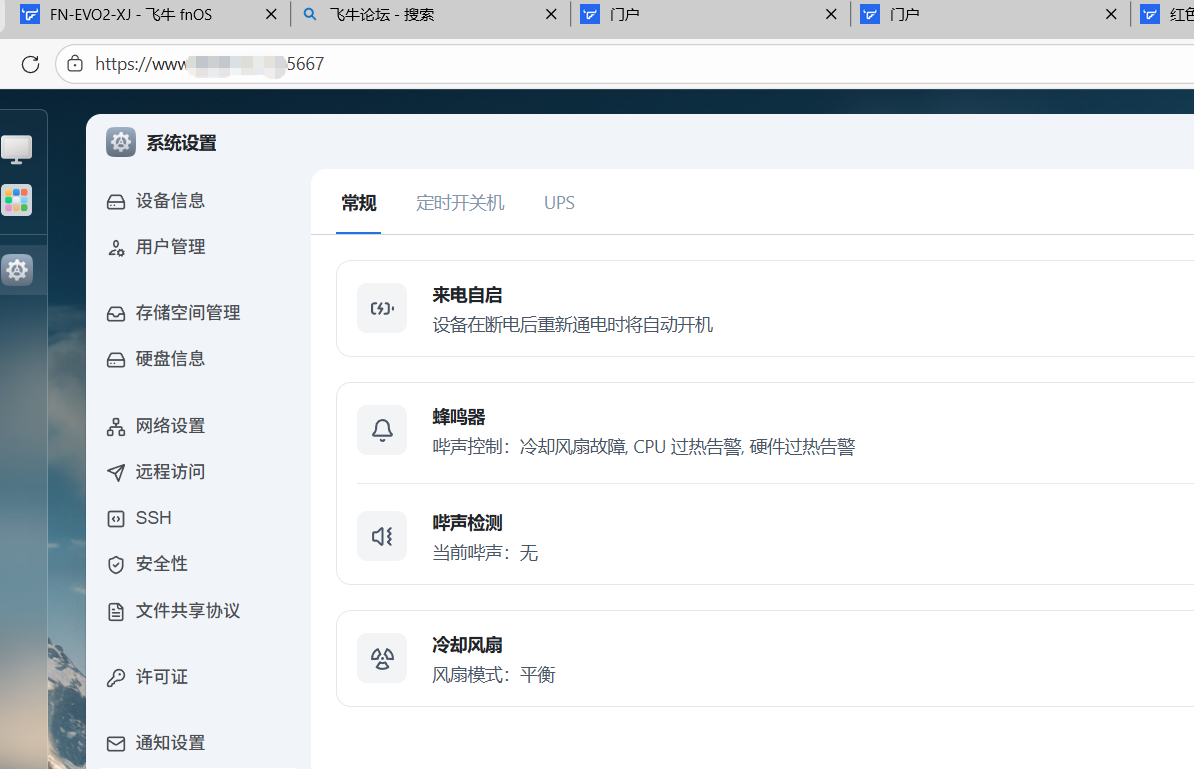Viewport: 1194px width, 769px height.
Task: Open 用户管理 from the sidebar
Action: pyautogui.click(x=168, y=246)
